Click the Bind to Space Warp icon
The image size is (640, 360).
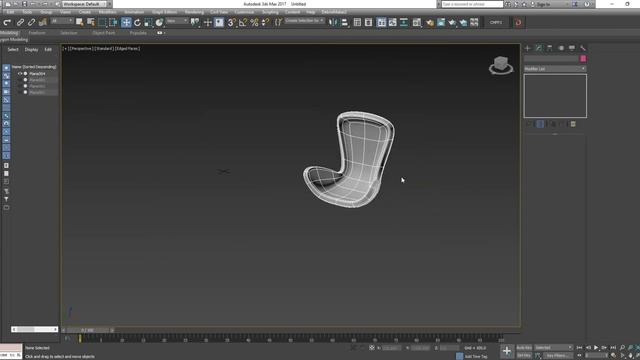pos(42,22)
